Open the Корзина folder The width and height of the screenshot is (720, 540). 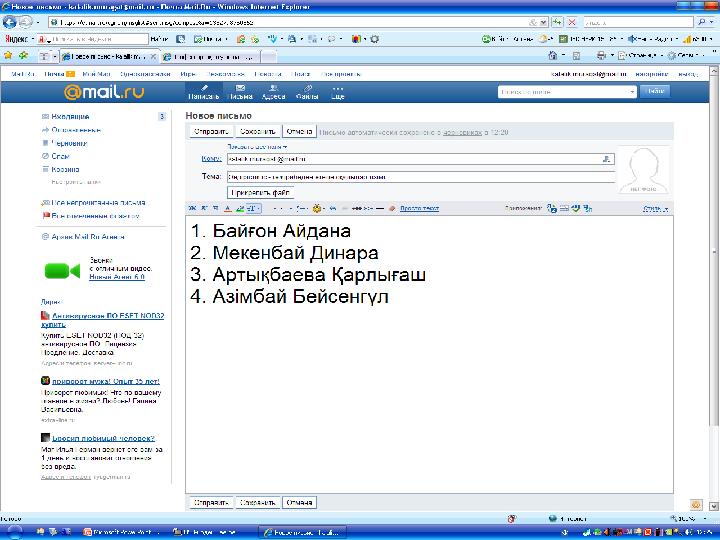[x=65, y=169]
